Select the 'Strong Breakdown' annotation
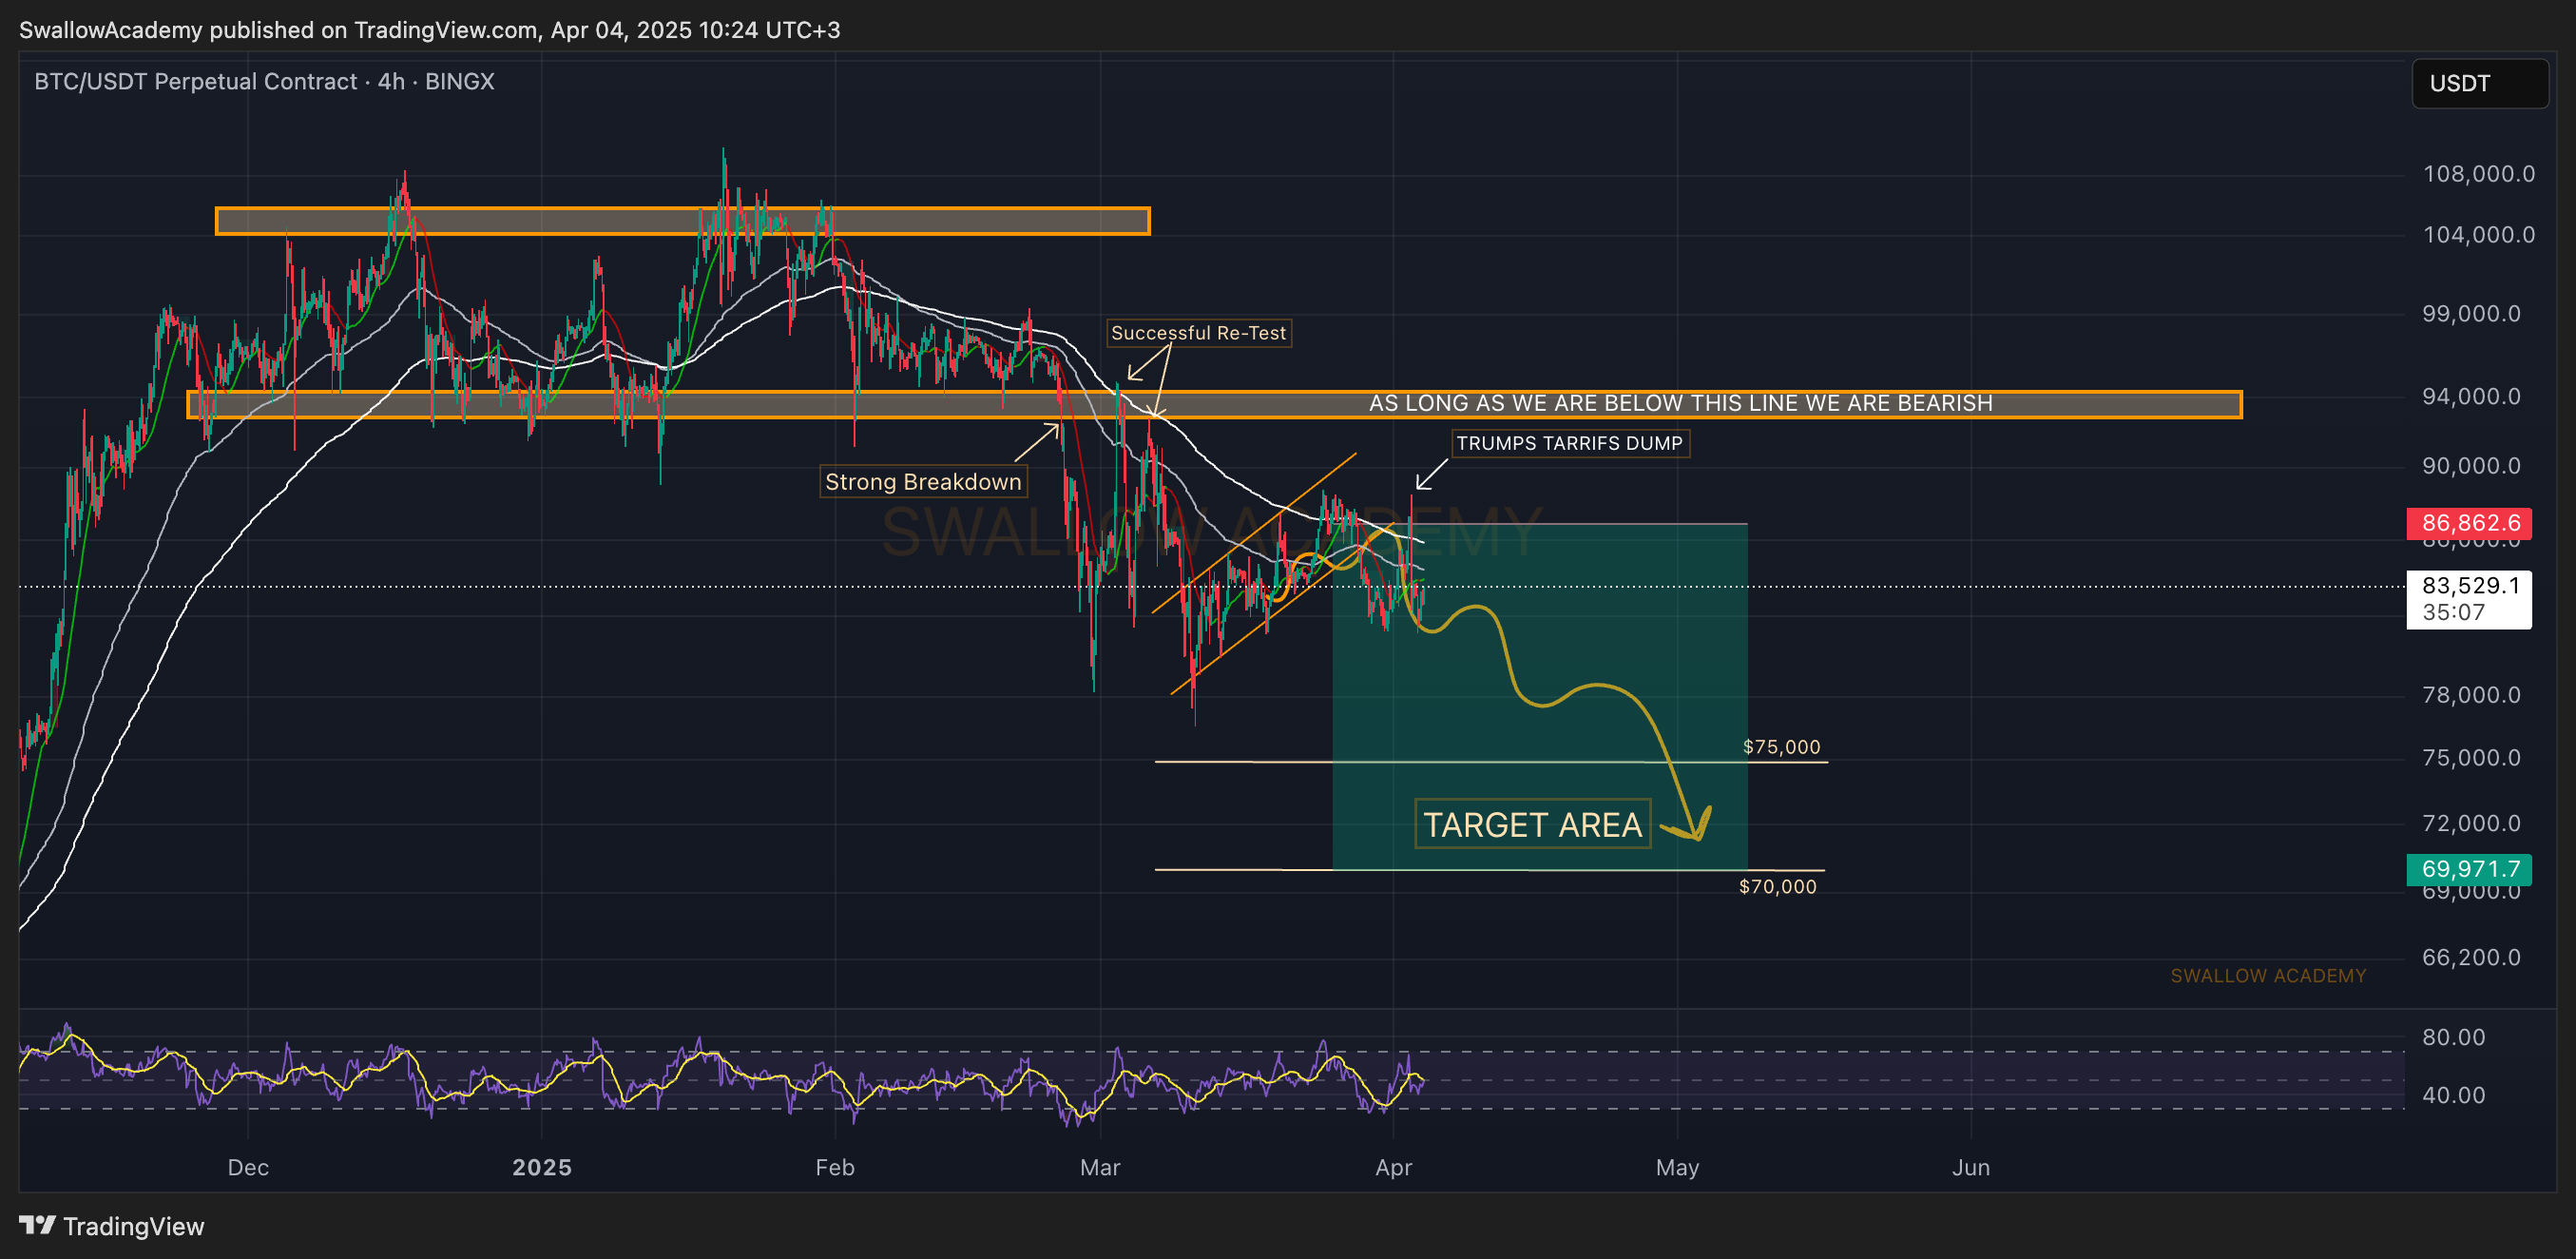This screenshot has width=2576, height=1259. click(x=923, y=482)
